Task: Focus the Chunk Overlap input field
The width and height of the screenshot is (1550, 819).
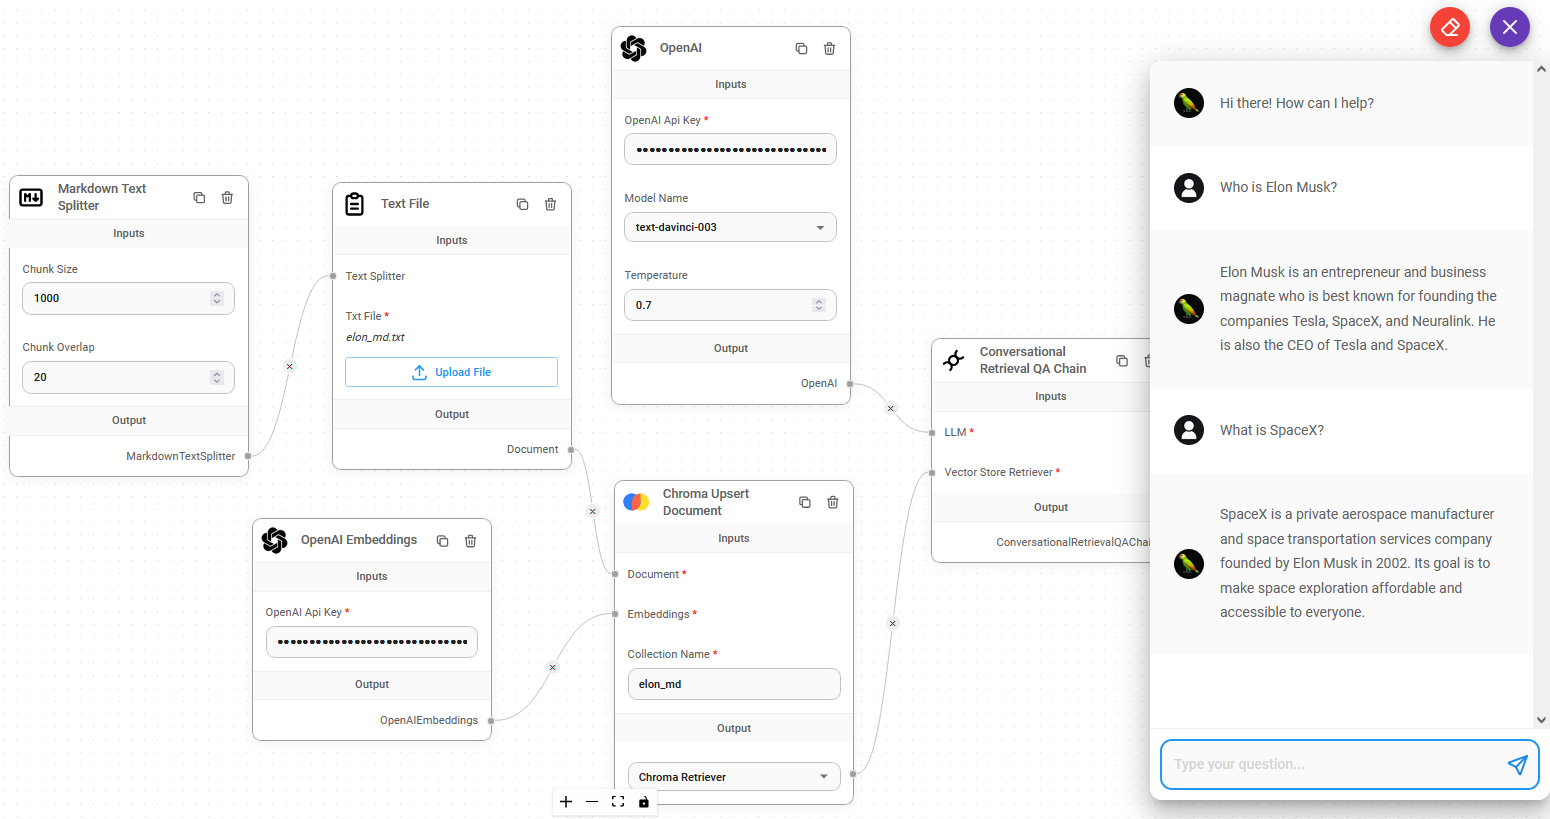Action: pos(128,377)
